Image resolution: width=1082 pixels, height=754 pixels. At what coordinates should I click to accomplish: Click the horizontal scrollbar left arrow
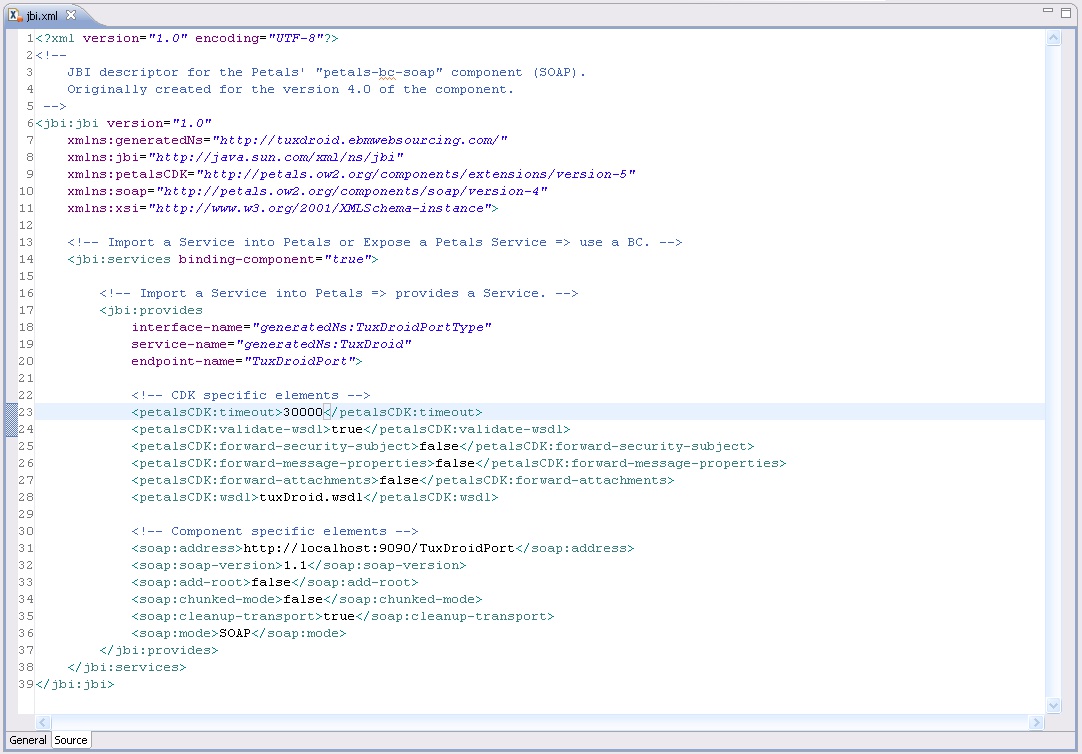(43, 722)
